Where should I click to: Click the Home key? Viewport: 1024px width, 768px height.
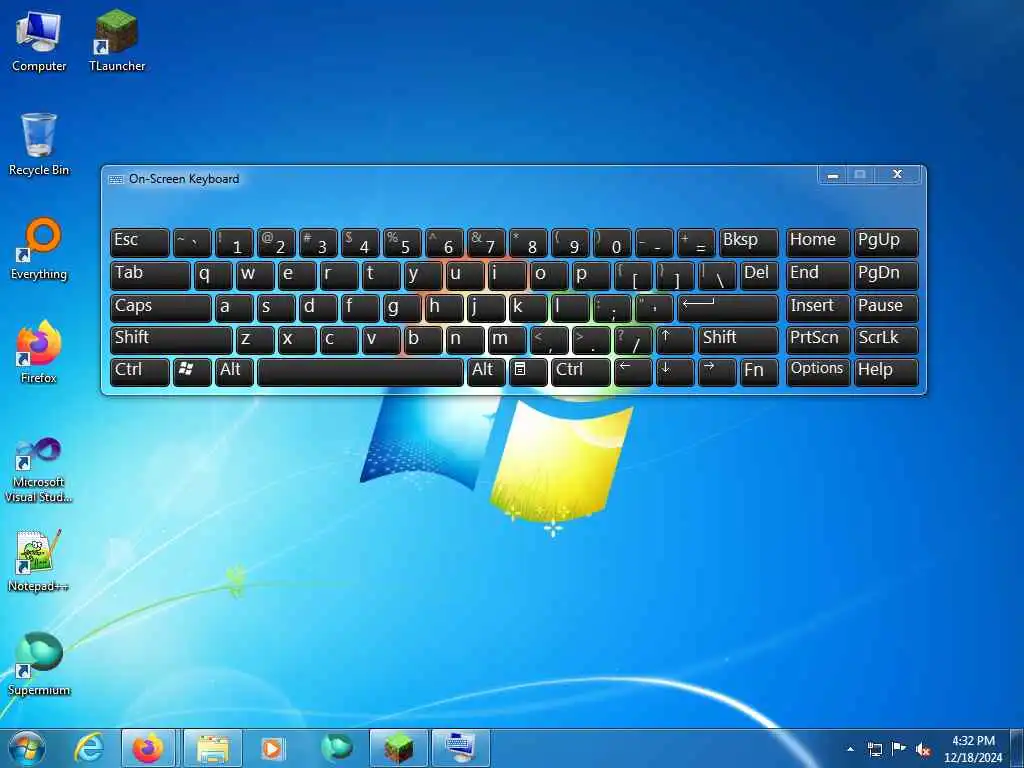pos(818,242)
